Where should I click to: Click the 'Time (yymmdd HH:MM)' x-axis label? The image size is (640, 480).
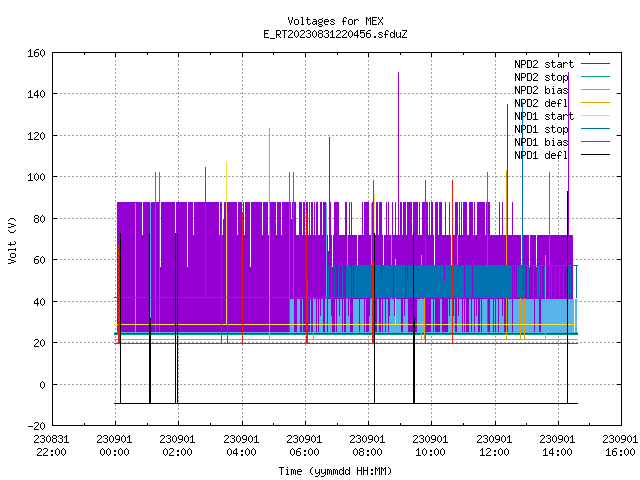coord(335,471)
